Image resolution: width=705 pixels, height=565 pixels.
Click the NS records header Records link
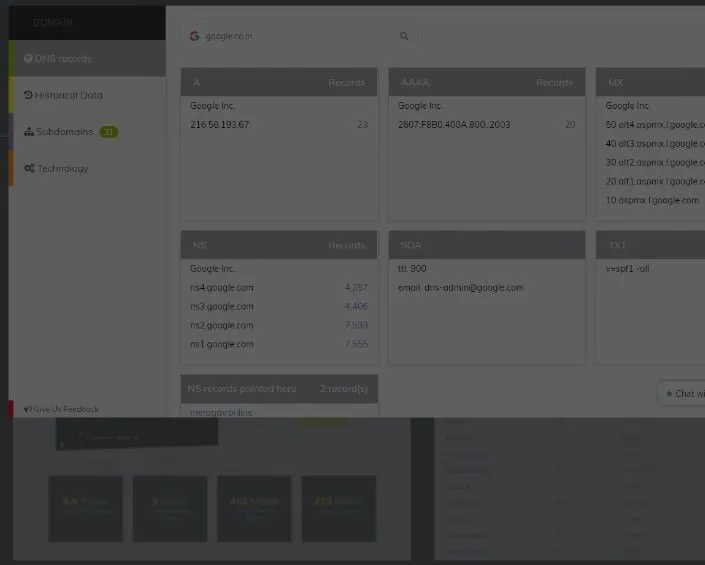[x=347, y=245]
